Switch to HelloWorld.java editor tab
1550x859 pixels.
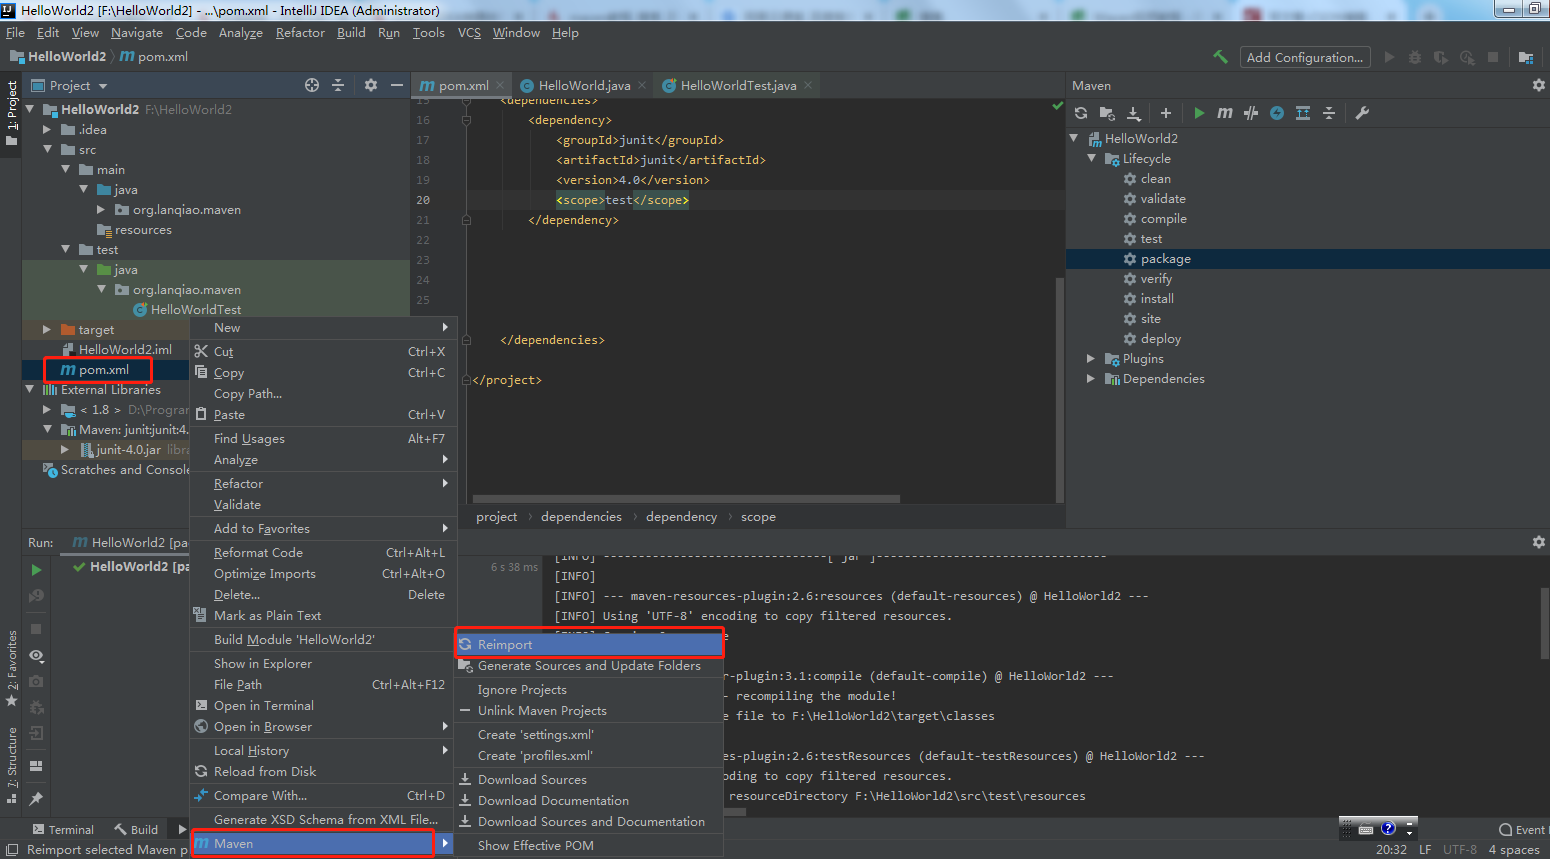click(x=584, y=85)
